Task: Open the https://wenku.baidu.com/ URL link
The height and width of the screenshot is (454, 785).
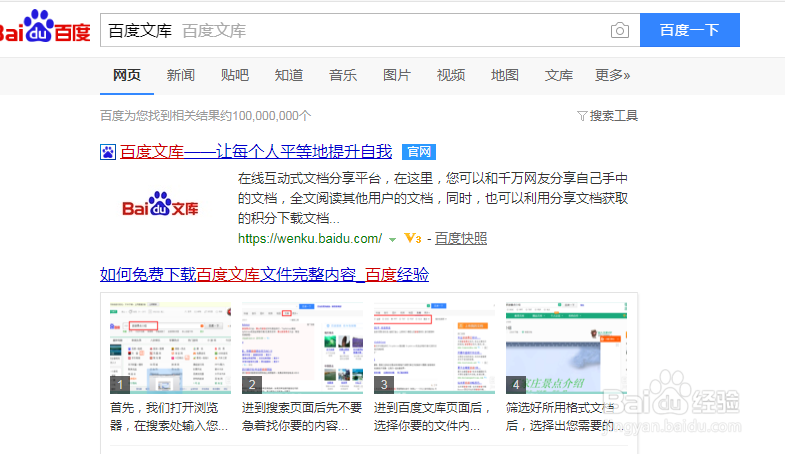Action: point(310,239)
